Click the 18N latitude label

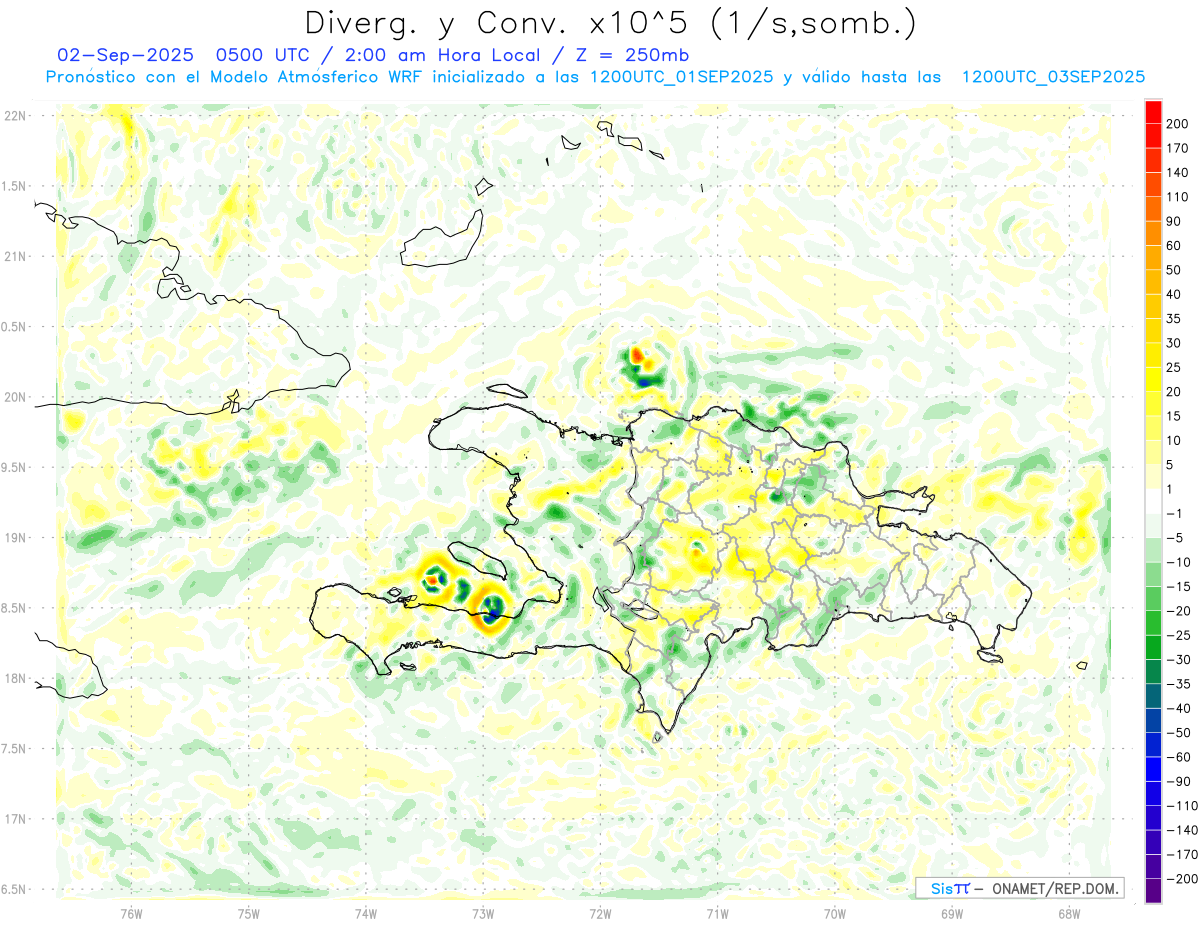click(x=15, y=678)
